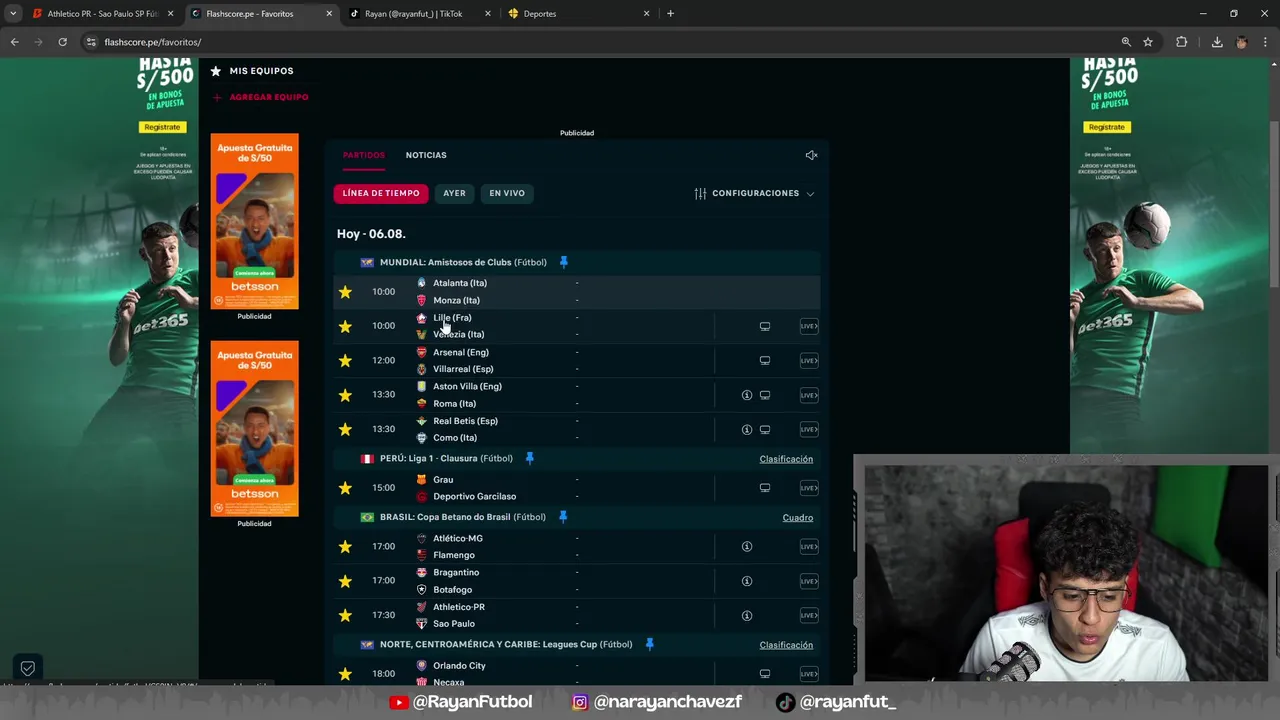Select Ayer filter

(x=455, y=193)
